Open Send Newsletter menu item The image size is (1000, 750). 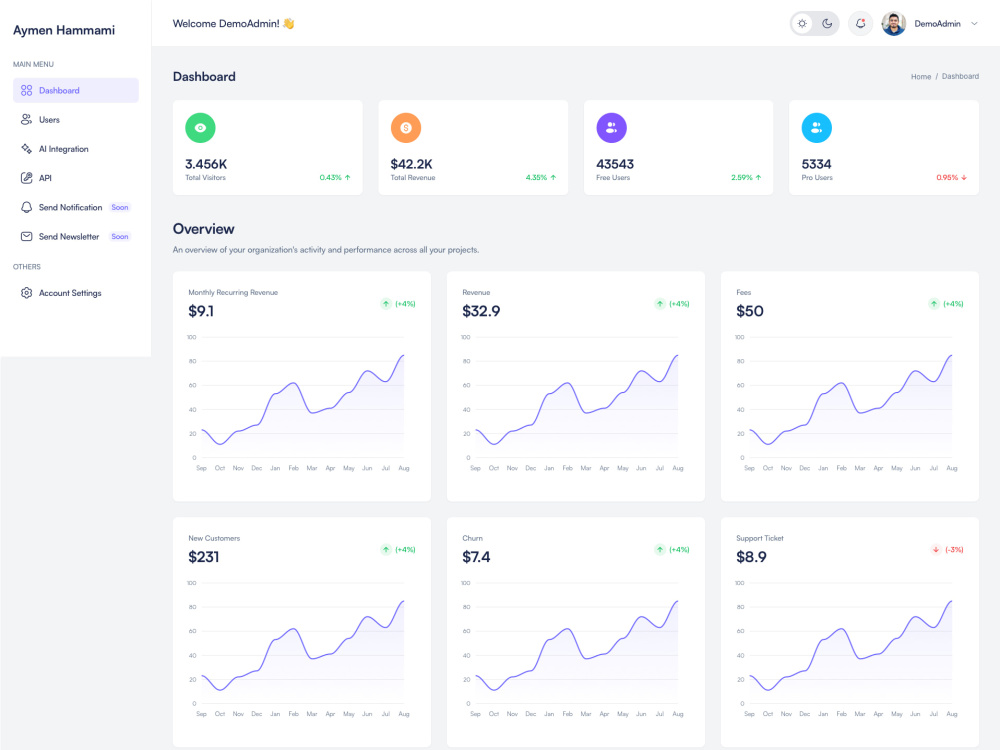pos(76,237)
